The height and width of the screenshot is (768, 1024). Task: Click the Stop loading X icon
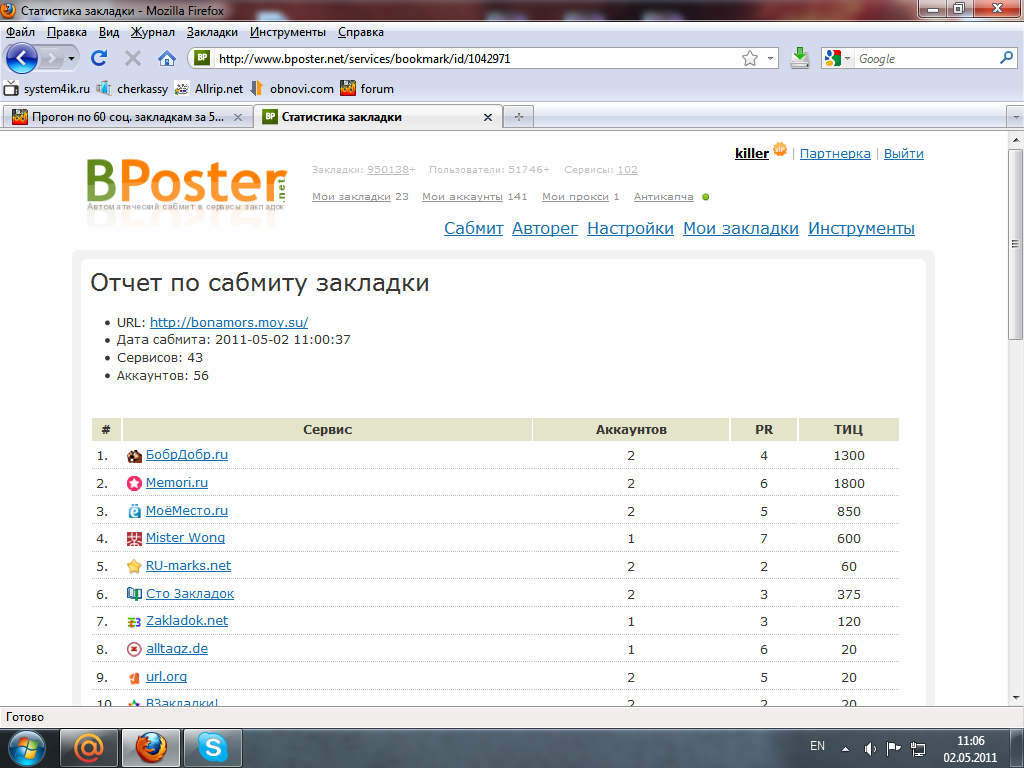pyautogui.click(x=133, y=58)
